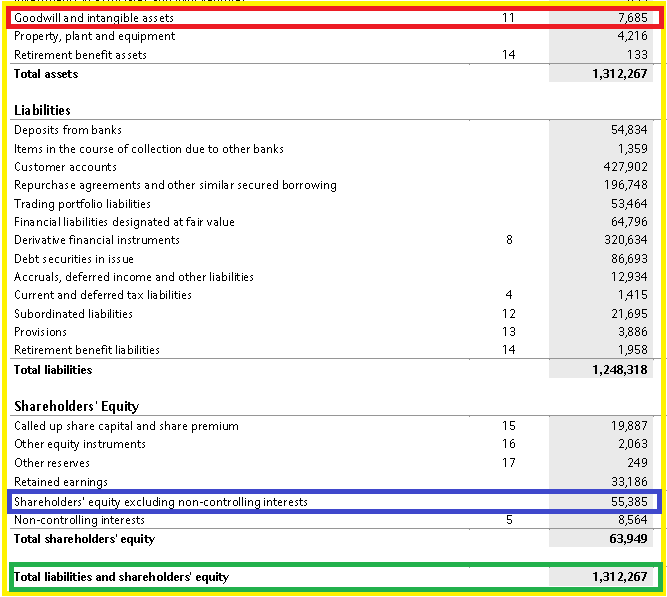Click the Retirement benefit assets value 133
Screen dimensions: 667x597
[x=637, y=55]
